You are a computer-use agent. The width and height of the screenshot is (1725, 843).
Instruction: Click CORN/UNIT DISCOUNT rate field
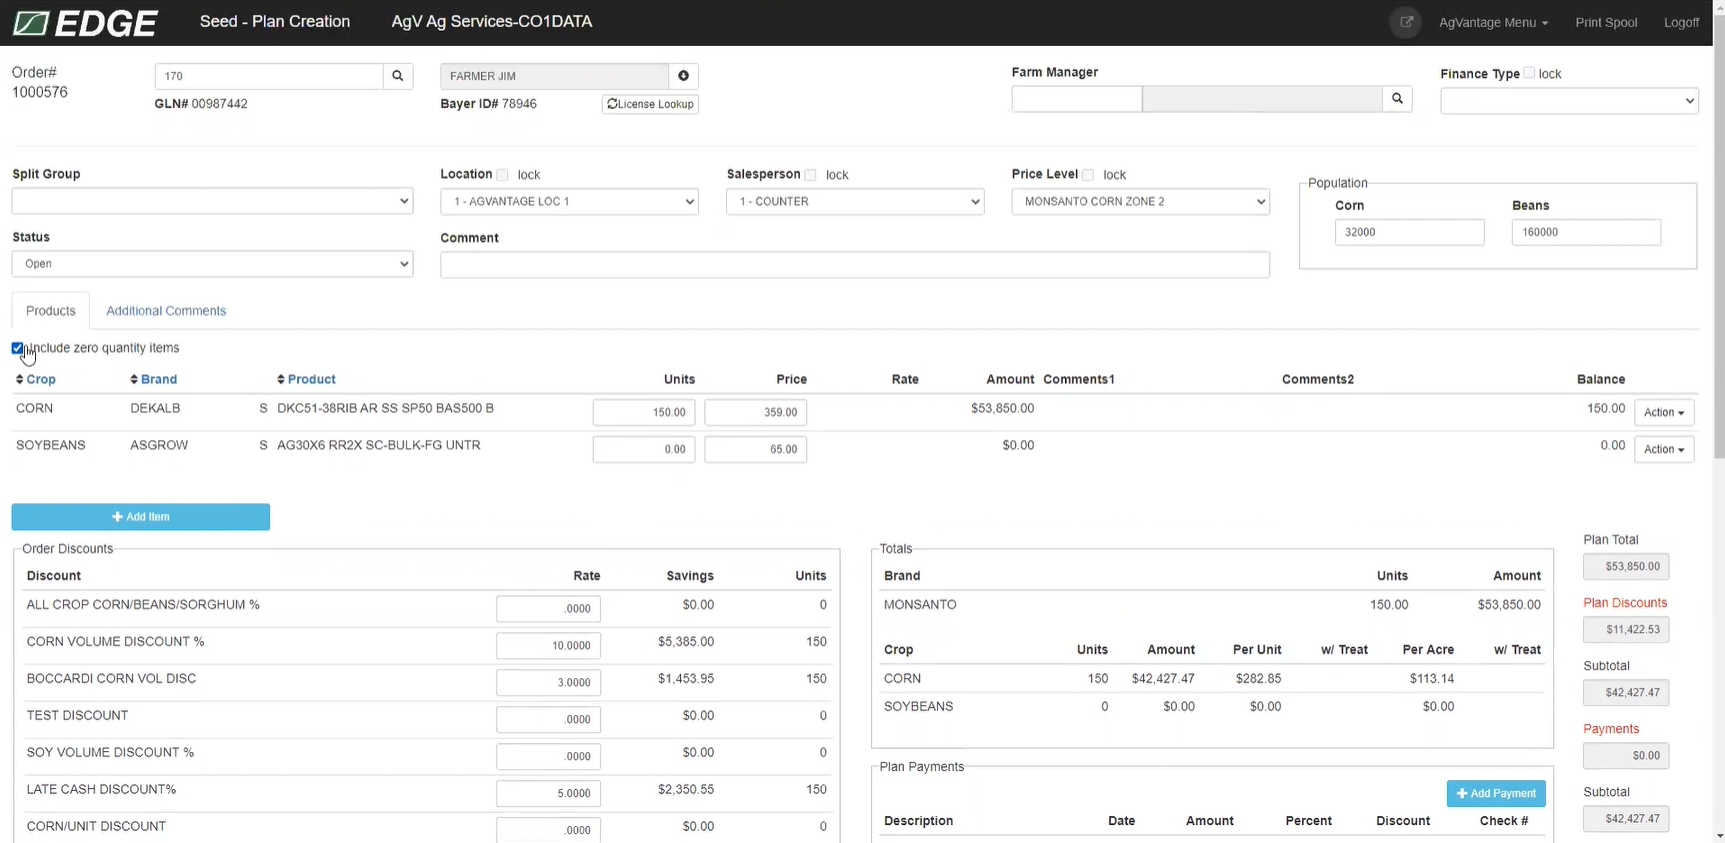548,830
